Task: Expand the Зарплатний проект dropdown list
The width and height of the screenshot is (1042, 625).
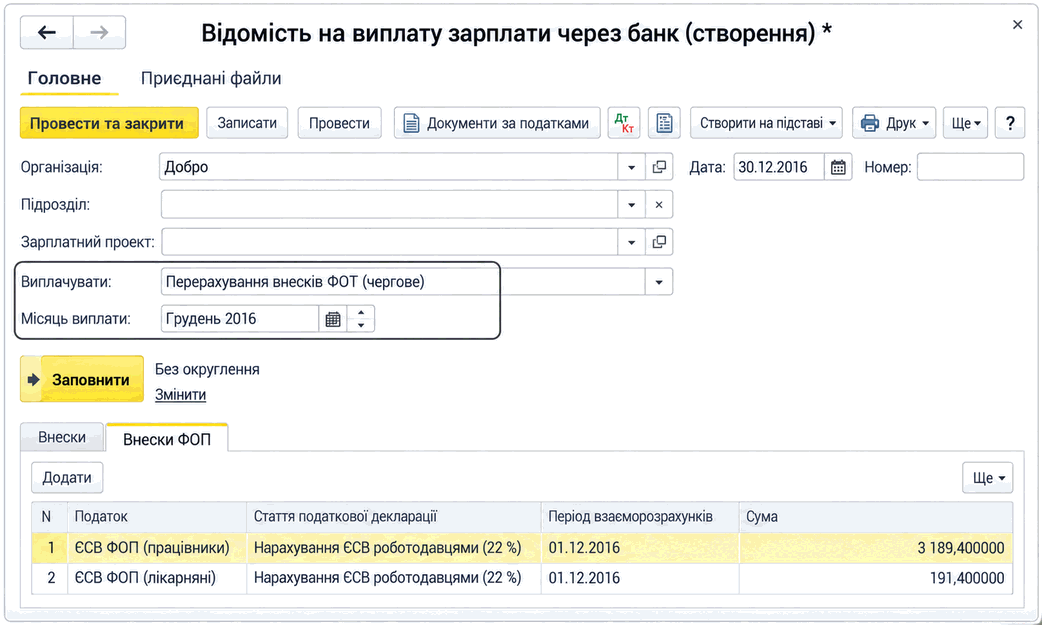Action: coord(631,242)
